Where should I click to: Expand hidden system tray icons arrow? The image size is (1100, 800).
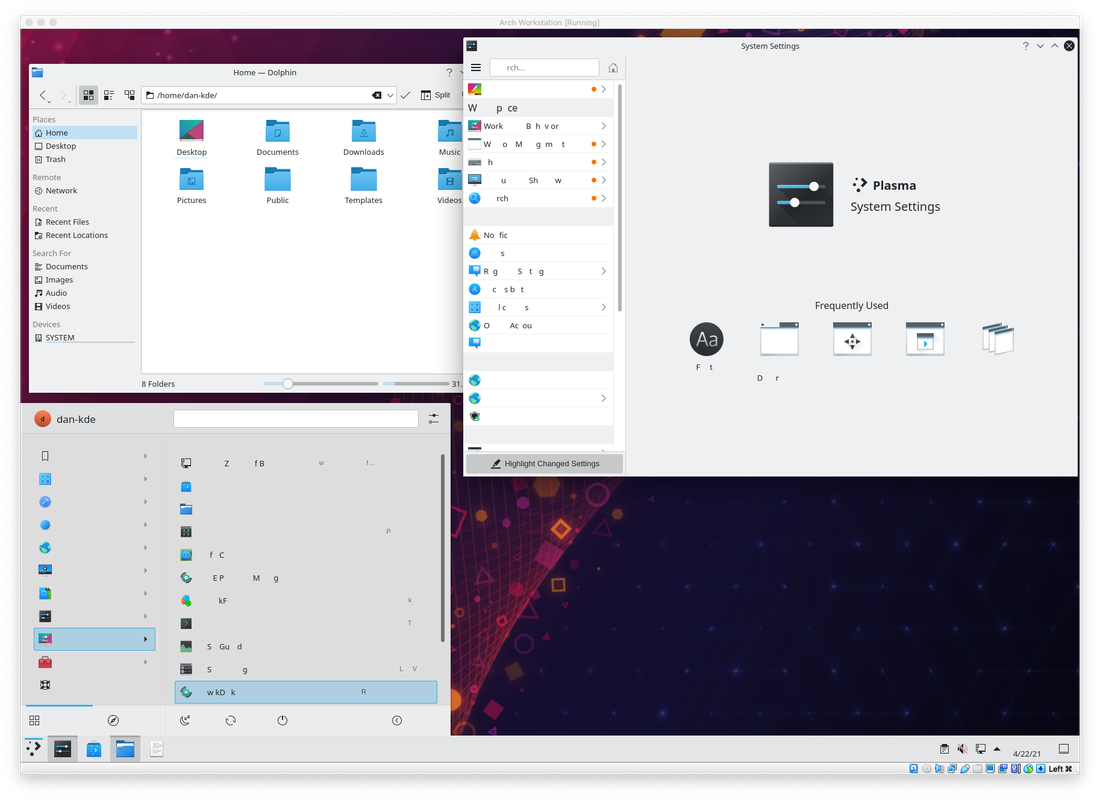point(997,749)
